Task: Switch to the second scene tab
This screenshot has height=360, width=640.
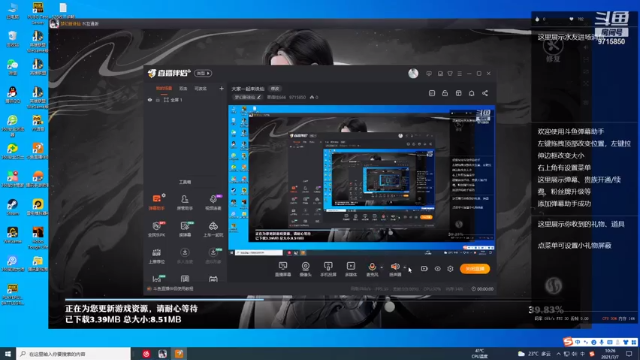Action: pyautogui.click(x=183, y=89)
